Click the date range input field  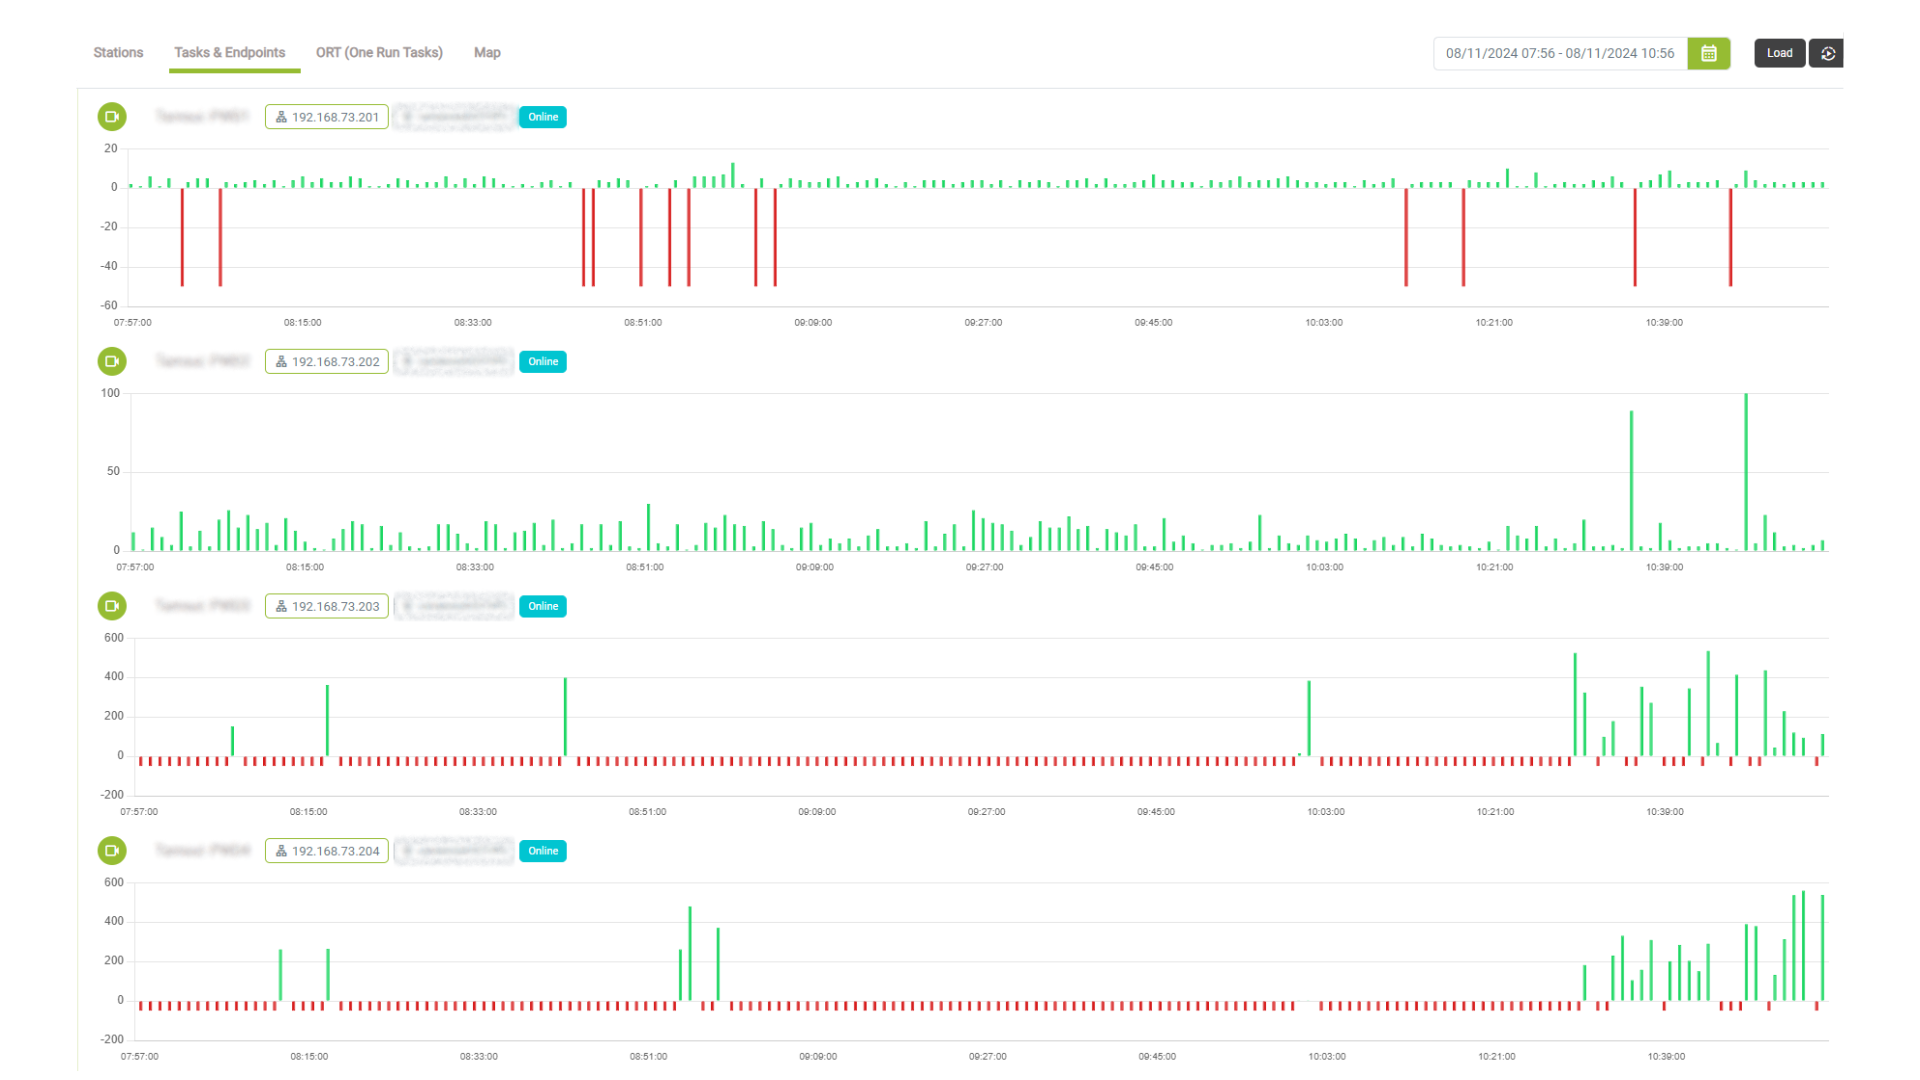pyautogui.click(x=1560, y=53)
